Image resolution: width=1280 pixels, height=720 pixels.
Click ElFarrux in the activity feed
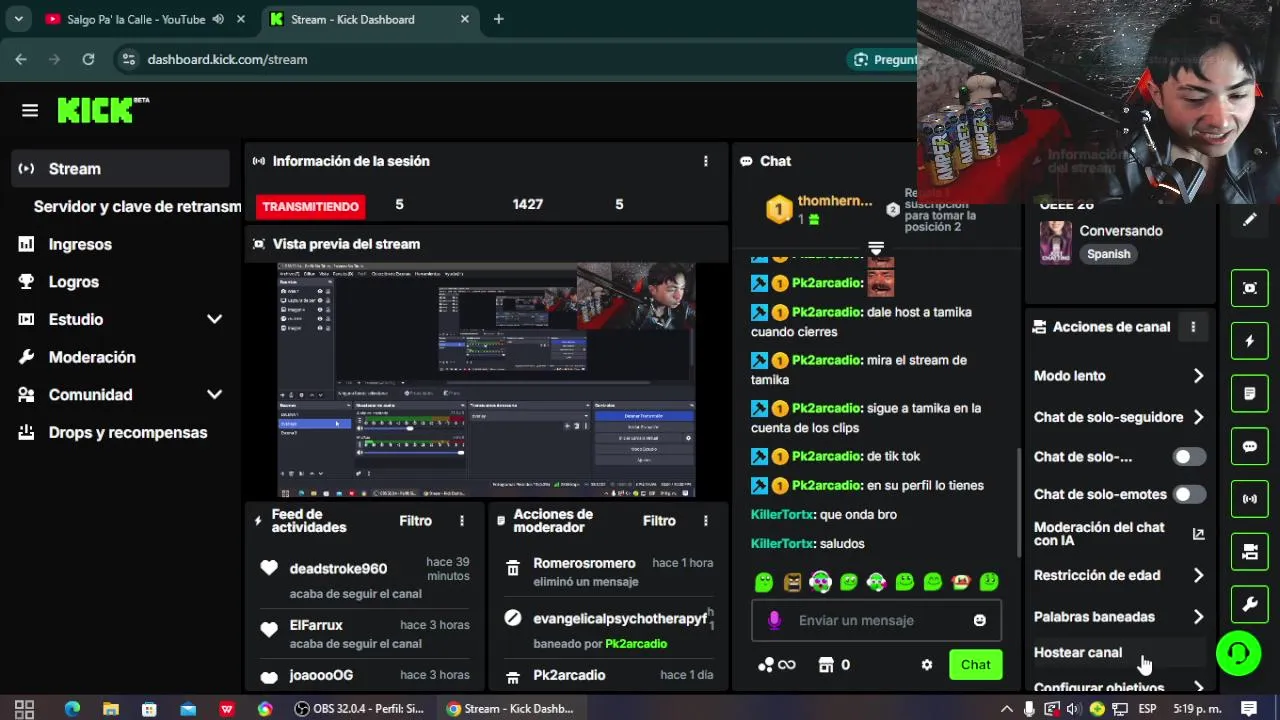click(316, 625)
